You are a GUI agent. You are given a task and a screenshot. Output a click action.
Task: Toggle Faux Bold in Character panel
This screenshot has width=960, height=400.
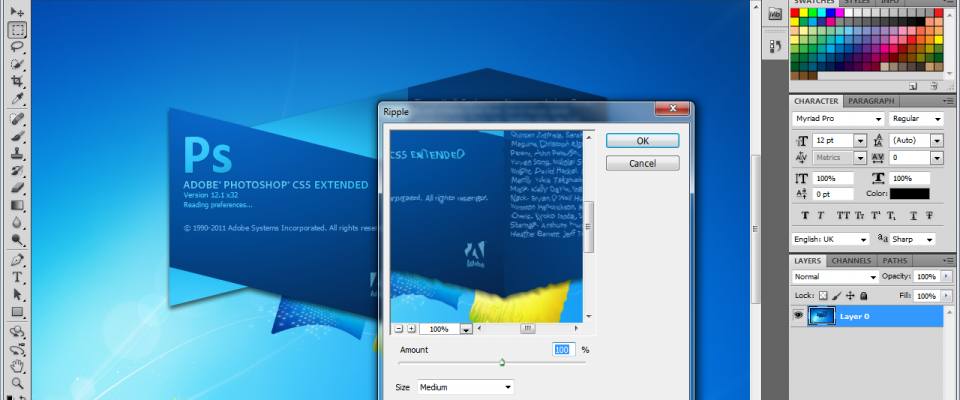804,216
